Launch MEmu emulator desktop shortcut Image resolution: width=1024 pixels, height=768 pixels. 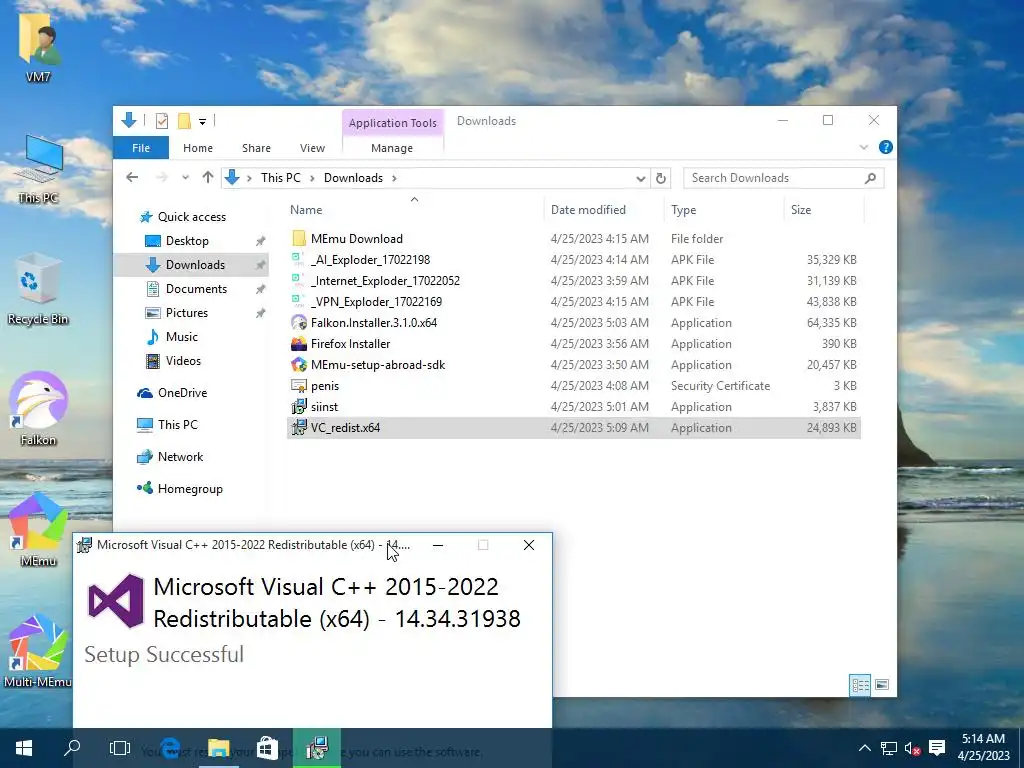pos(39,530)
